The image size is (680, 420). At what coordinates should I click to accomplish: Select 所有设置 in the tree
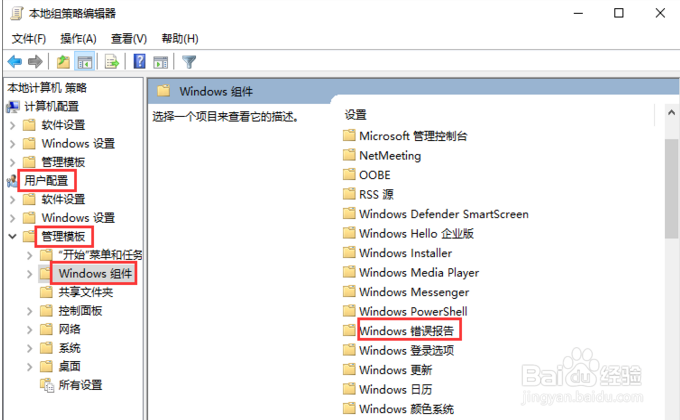(80, 385)
